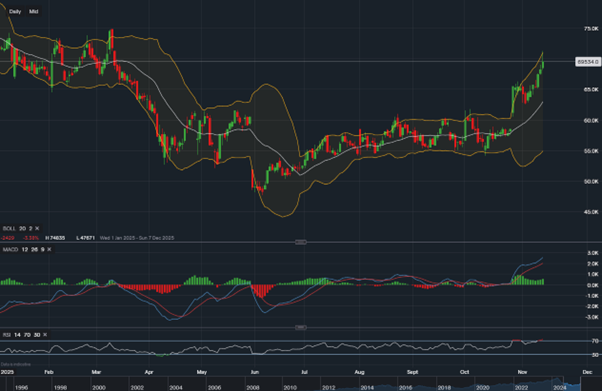Jump to 2004 in history navigator
Screen dimensions: 602x391
pyautogui.click(x=176, y=388)
